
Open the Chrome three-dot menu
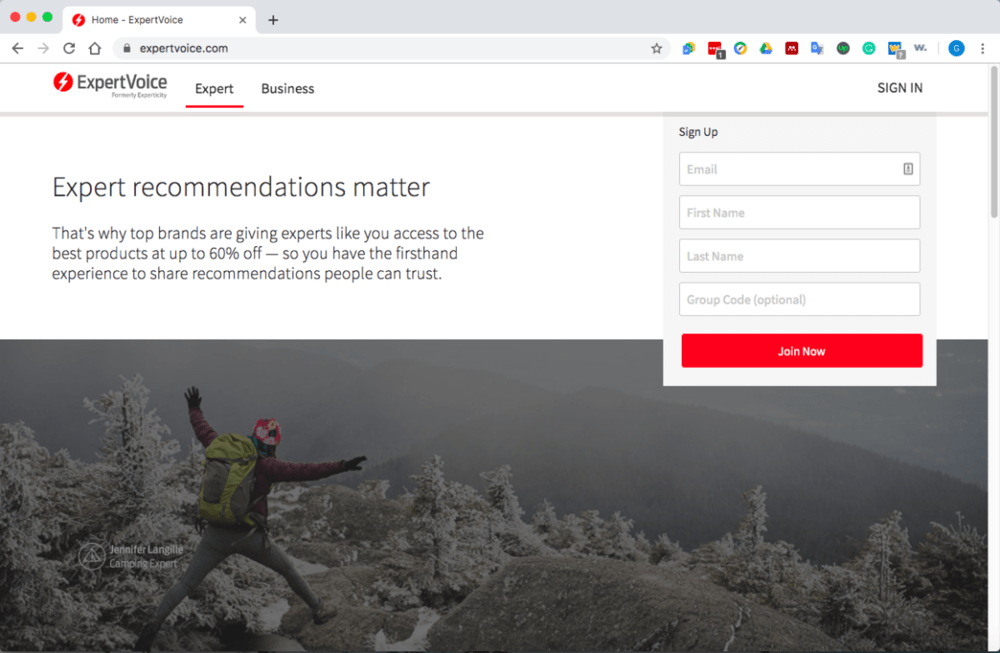(x=982, y=48)
